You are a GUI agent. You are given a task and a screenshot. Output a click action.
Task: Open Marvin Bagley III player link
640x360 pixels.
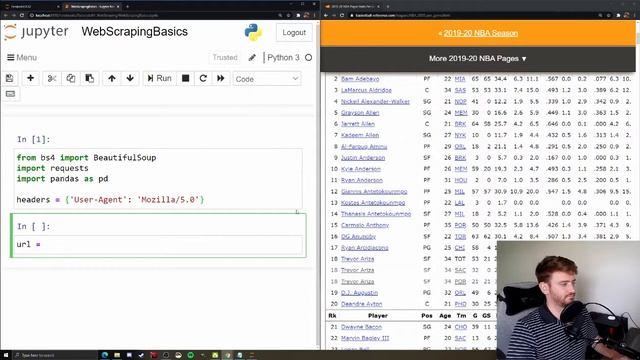365,338
